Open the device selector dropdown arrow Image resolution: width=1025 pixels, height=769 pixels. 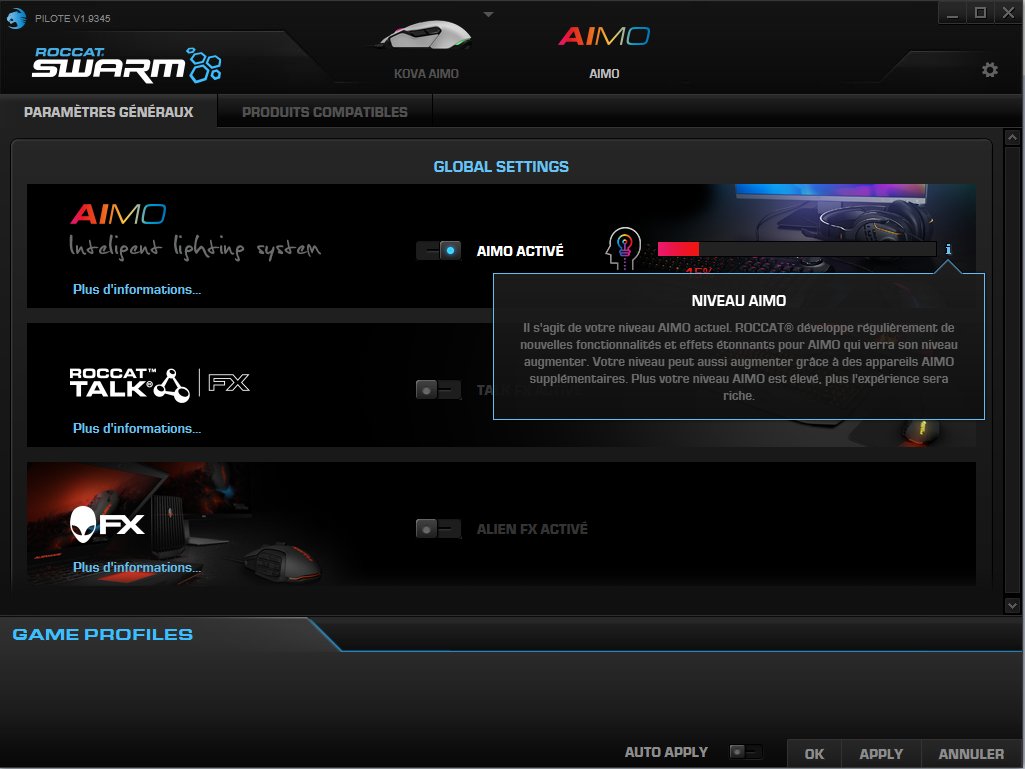(x=487, y=12)
